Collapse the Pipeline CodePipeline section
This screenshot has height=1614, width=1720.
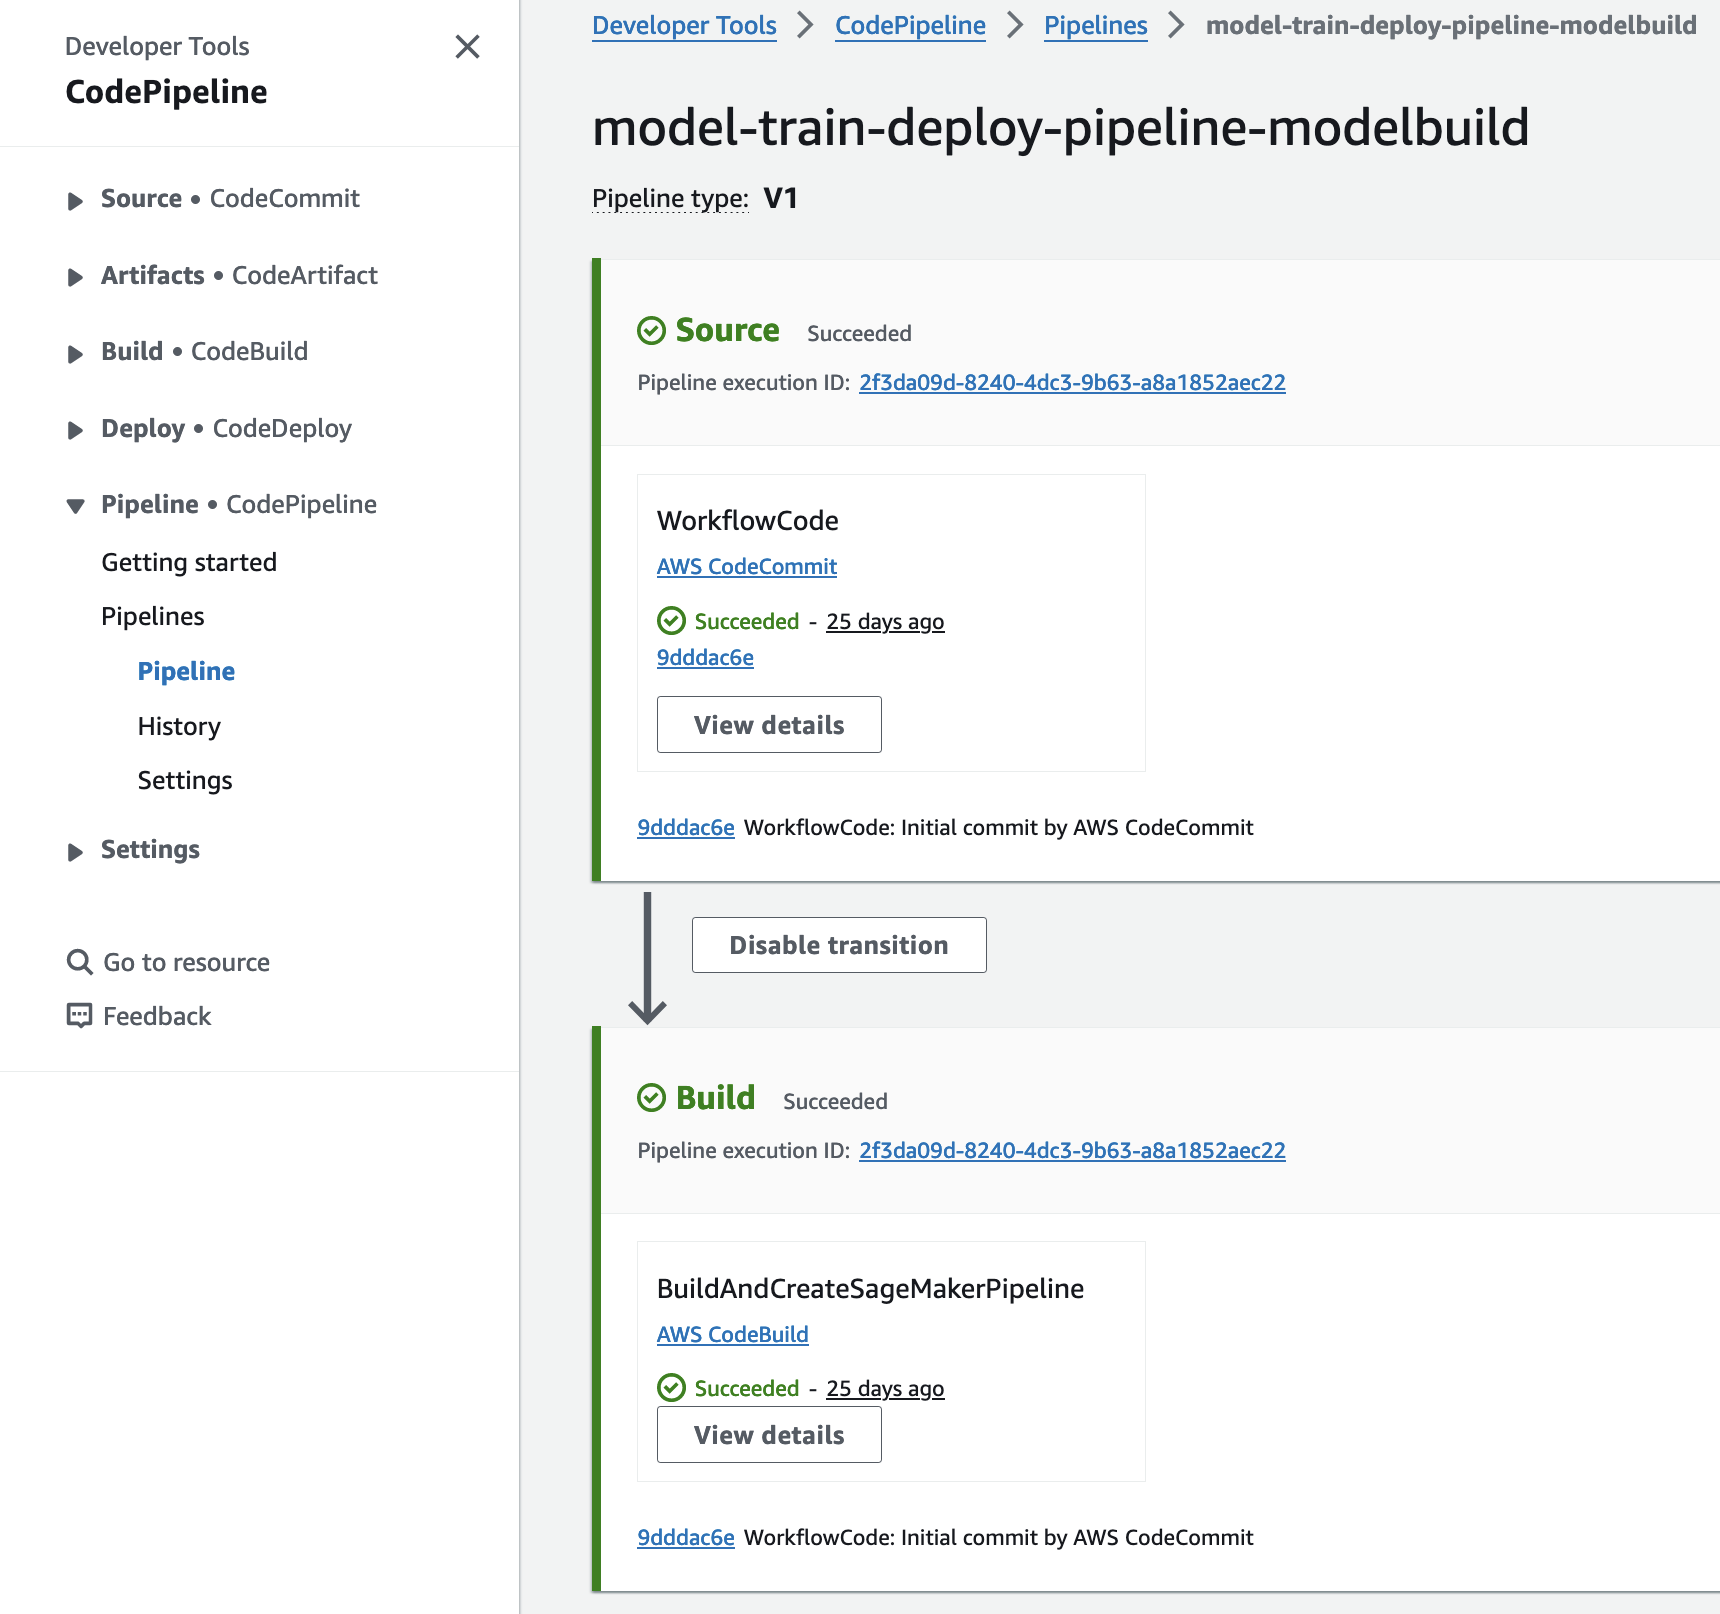tap(75, 506)
